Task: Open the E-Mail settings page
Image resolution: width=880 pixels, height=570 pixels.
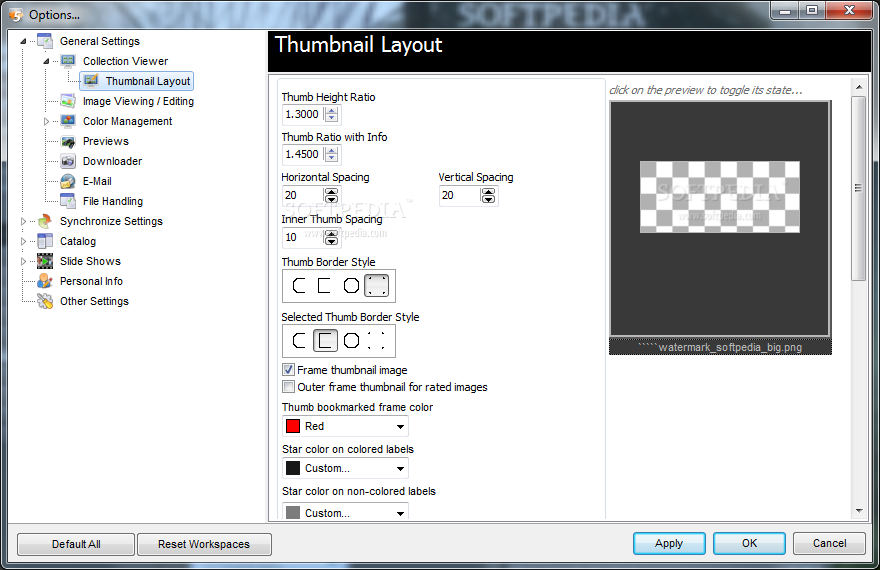Action: (97, 181)
